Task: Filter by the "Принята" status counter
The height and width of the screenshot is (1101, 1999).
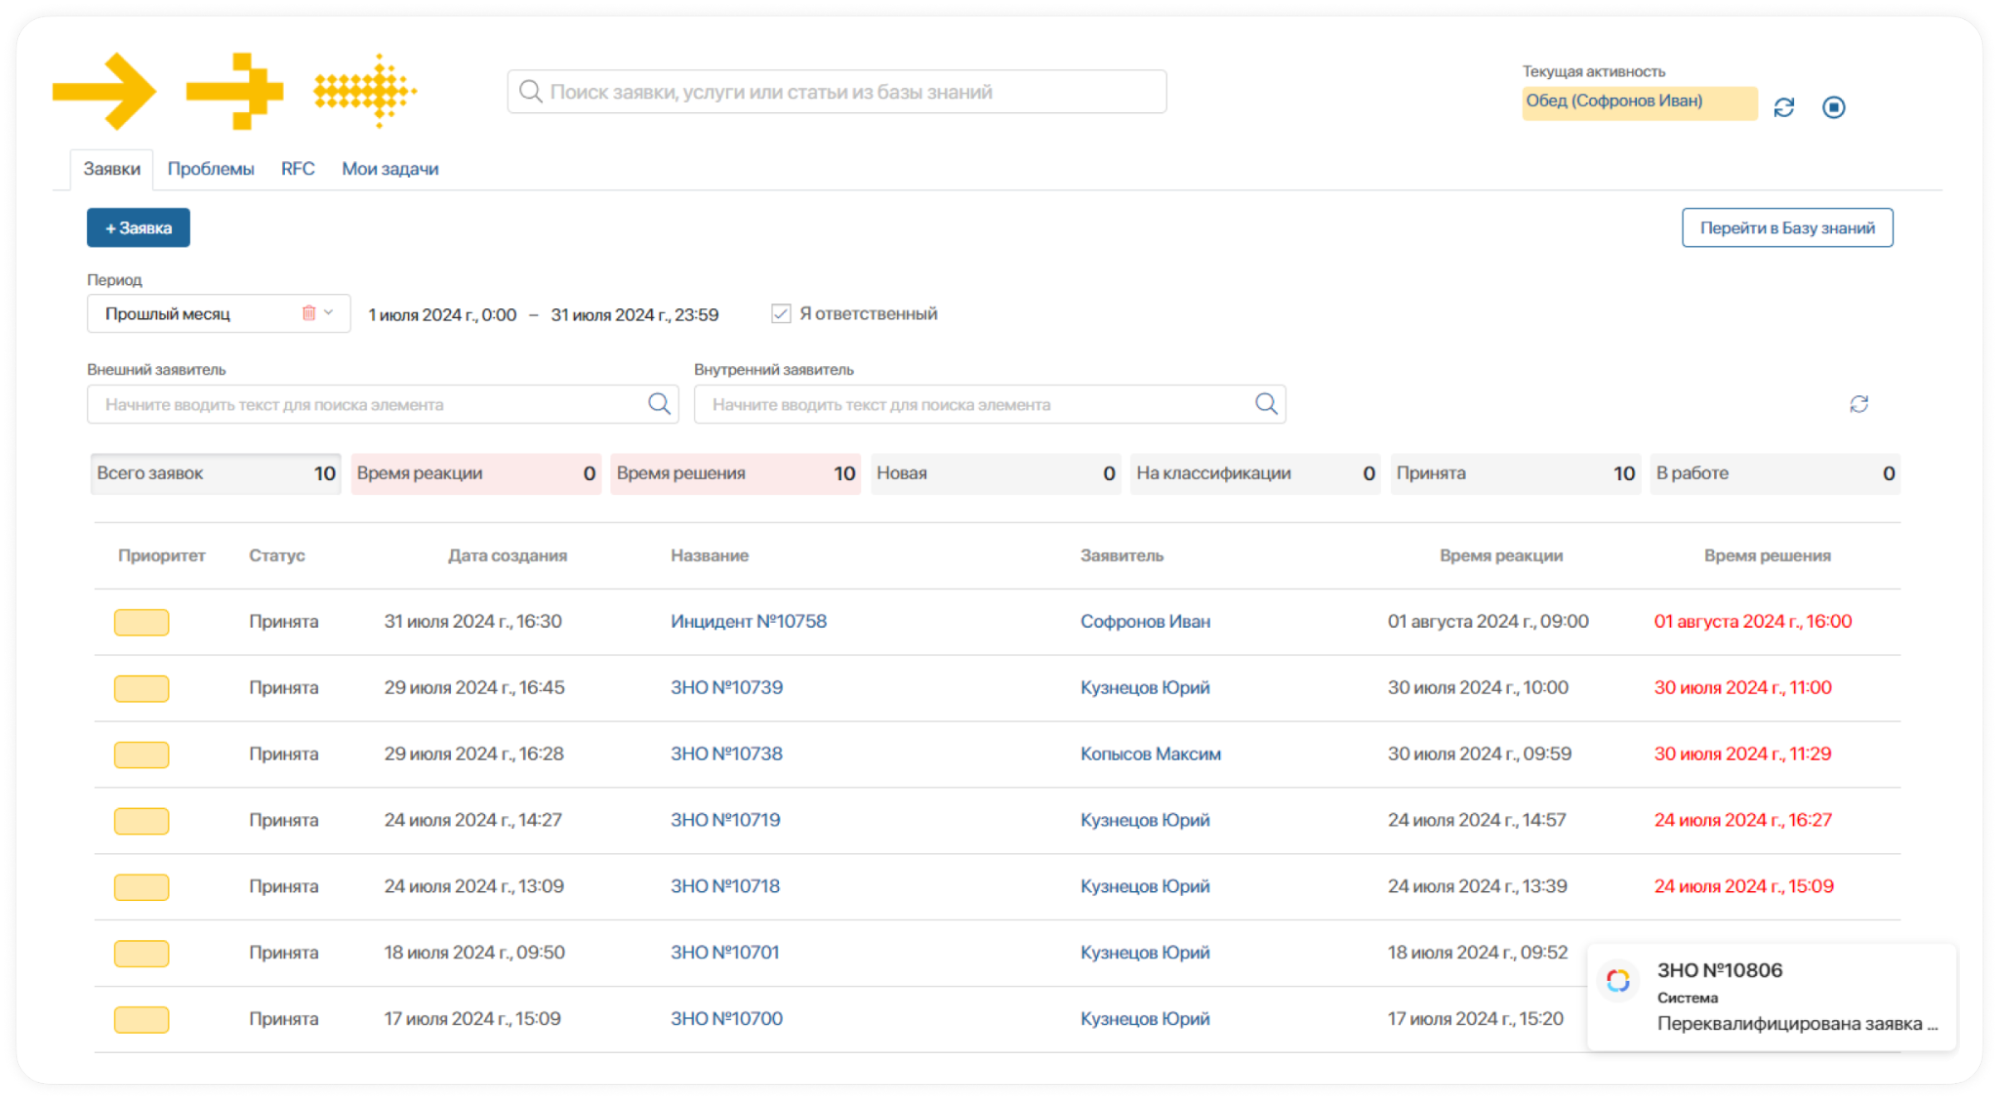Action: (x=1514, y=473)
